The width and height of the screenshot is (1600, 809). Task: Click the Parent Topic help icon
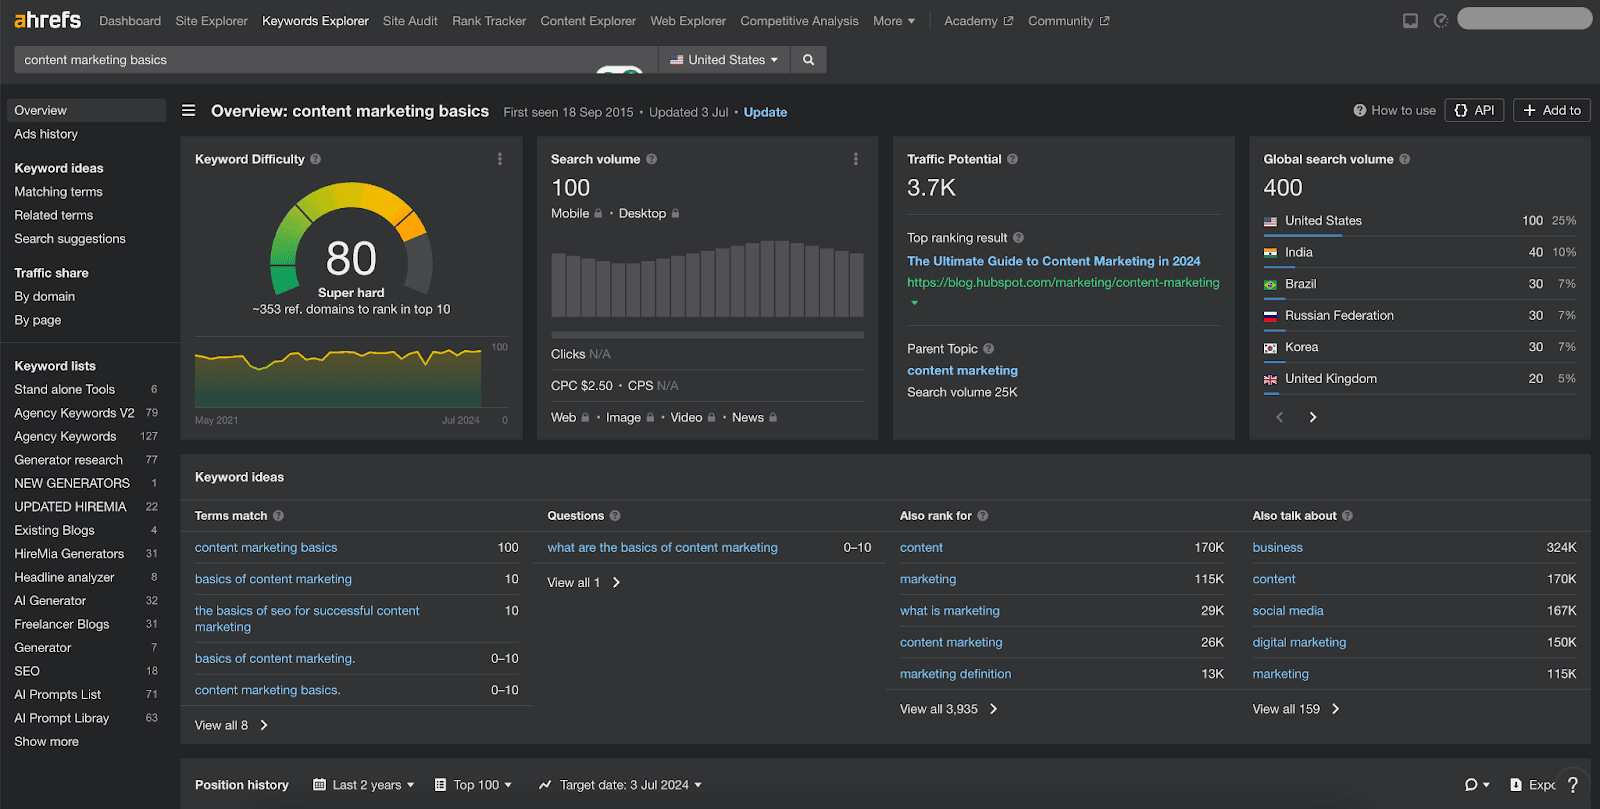(989, 349)
